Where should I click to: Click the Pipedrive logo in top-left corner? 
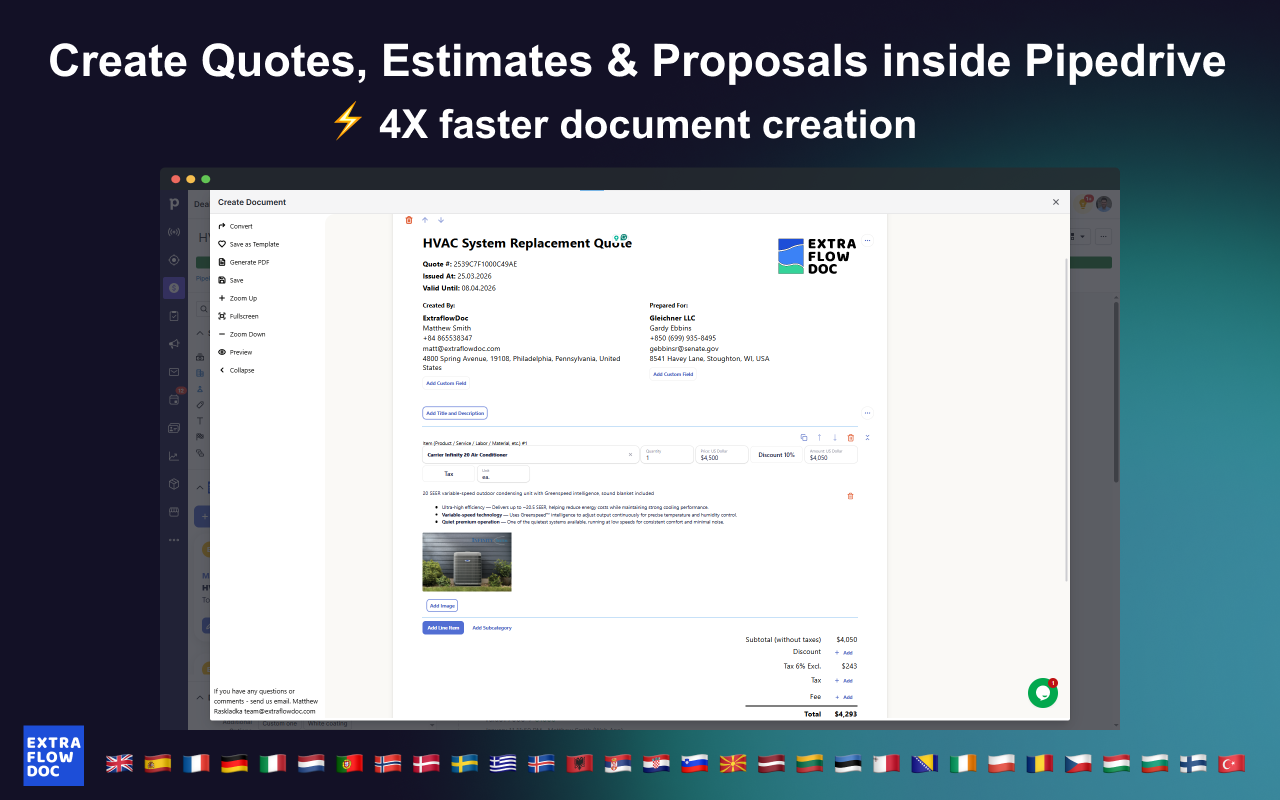[x=174, y=203]
